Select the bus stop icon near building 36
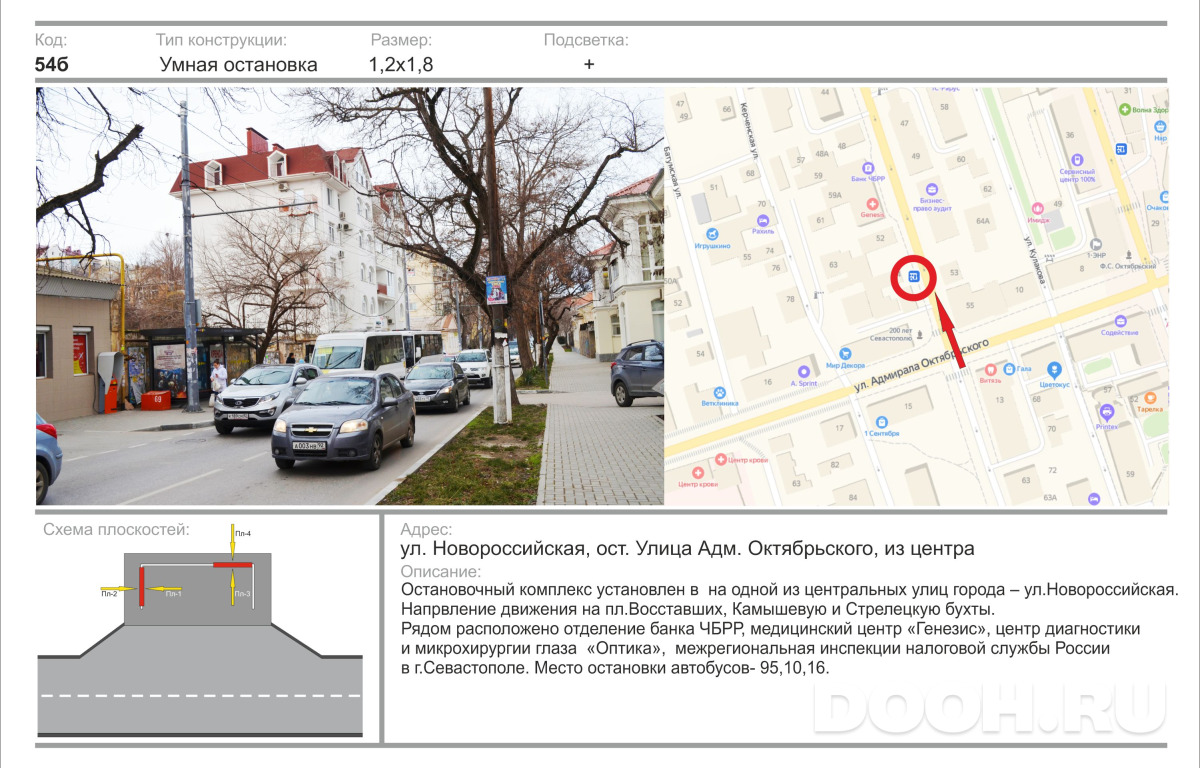 click(1121, 149)
